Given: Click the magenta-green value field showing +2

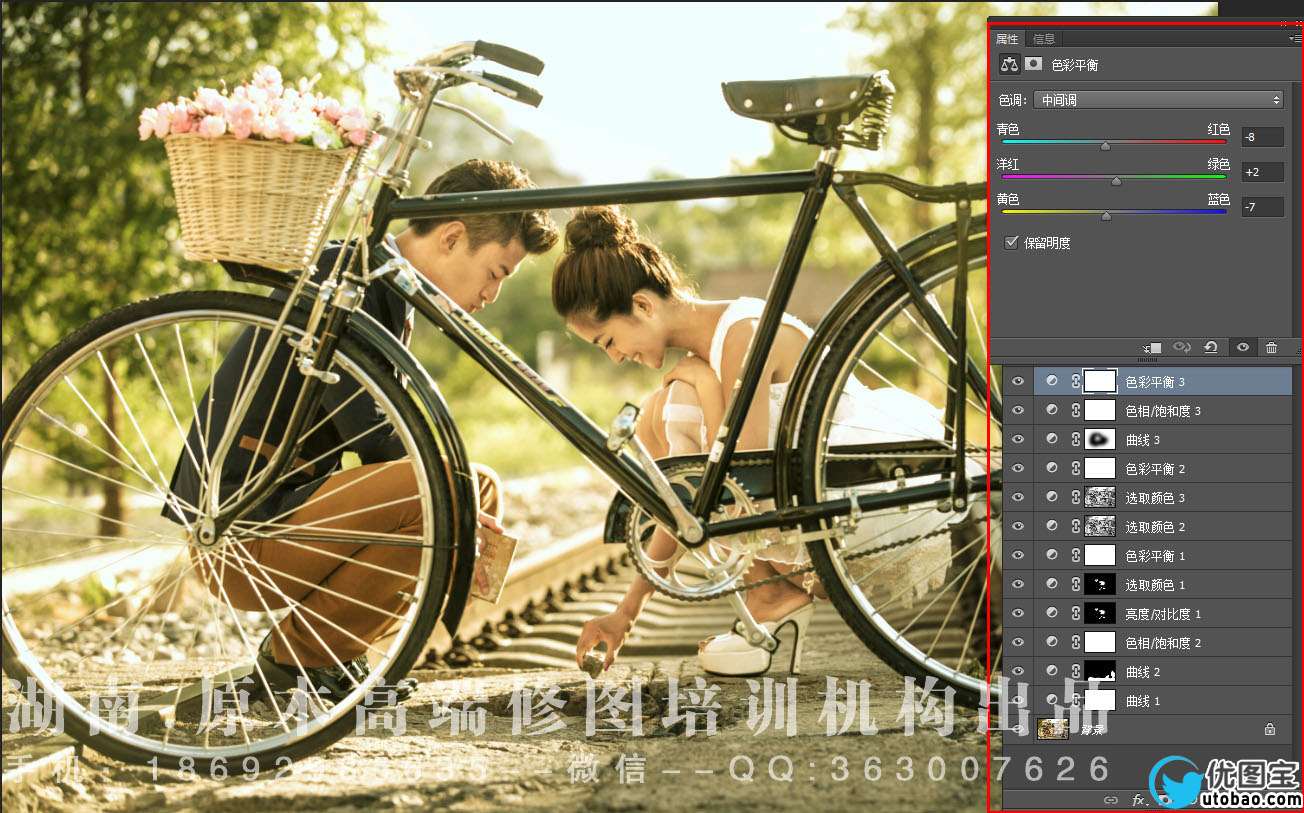Looking at the screenshot, I should coord(1262,172).
